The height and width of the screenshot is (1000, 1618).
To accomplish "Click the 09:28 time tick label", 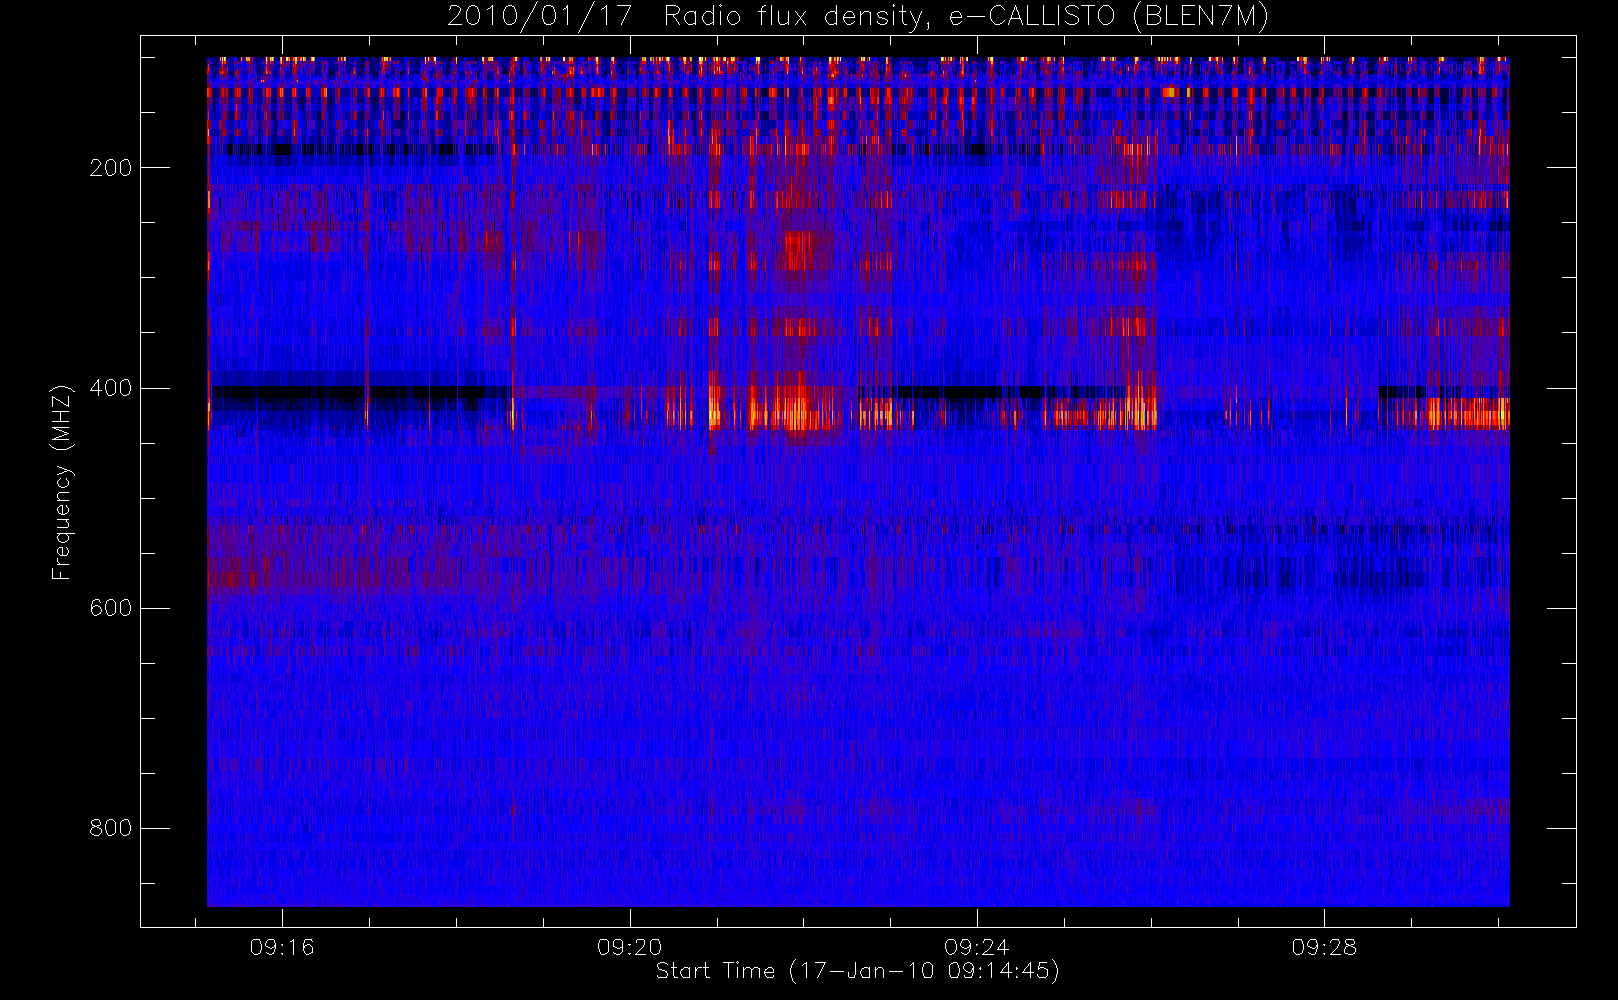I will pos(1324,947).
